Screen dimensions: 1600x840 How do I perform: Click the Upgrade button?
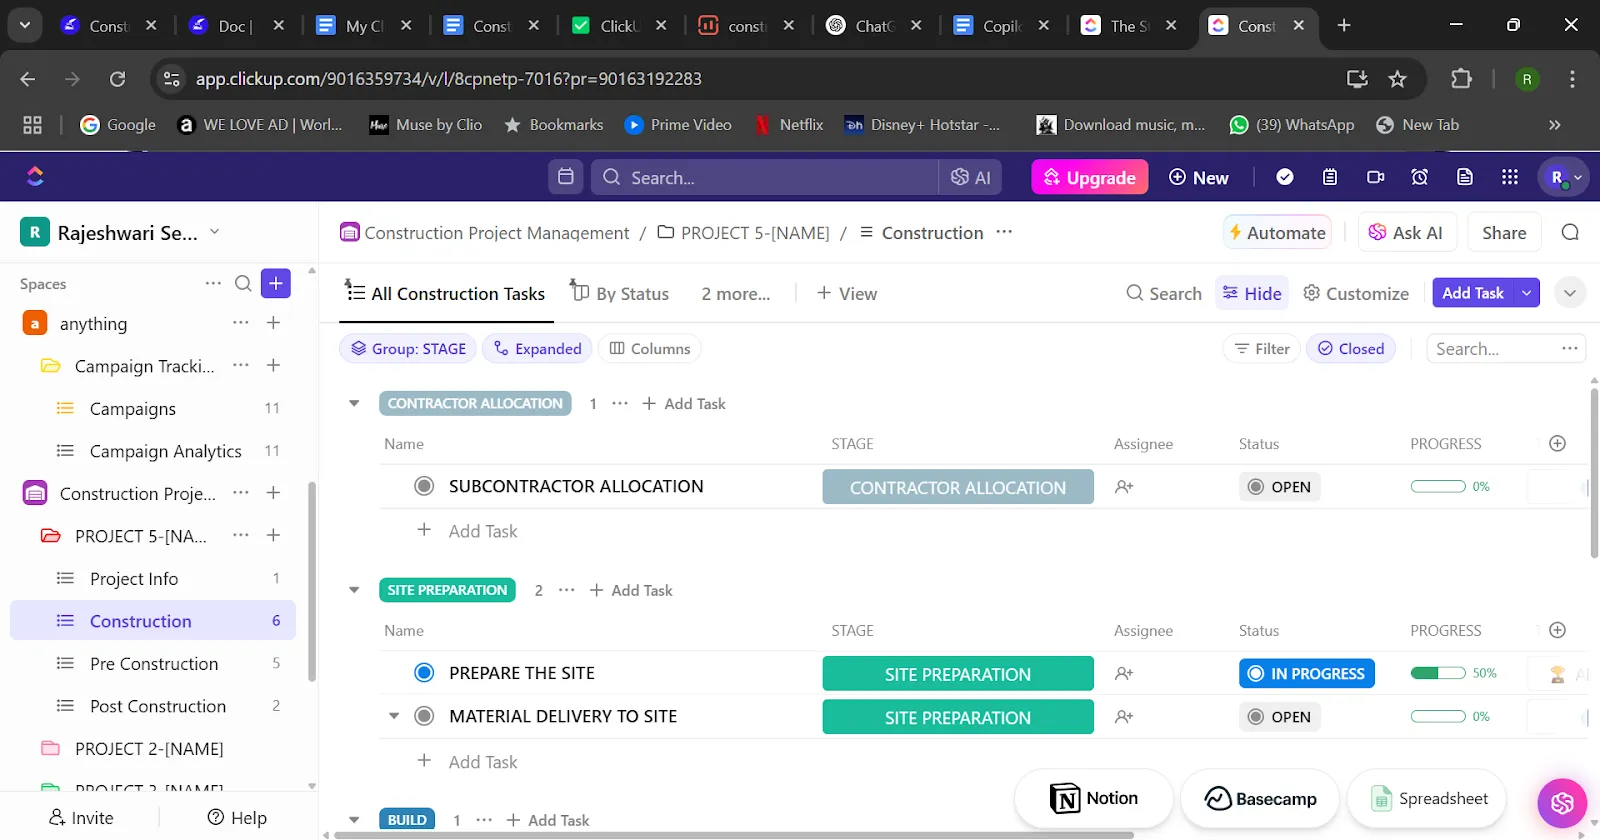(x=1090, y=177)
